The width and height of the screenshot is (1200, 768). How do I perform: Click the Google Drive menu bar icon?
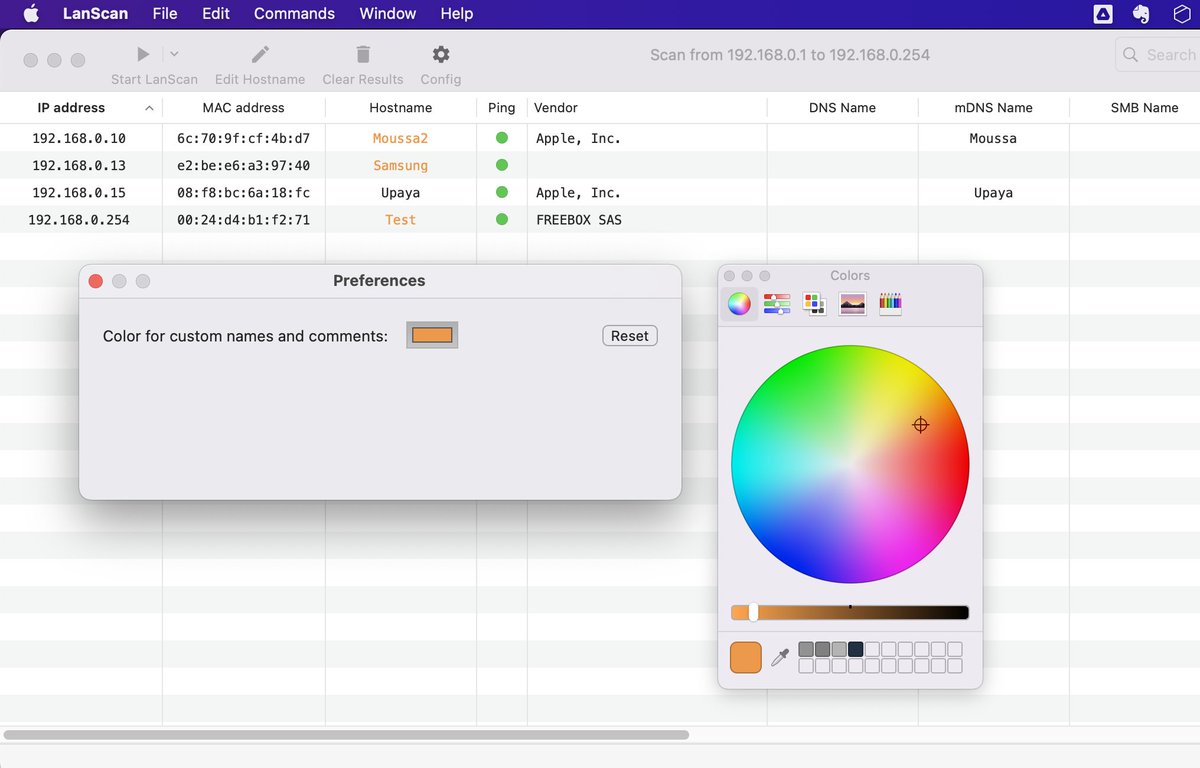pos(1103,13)
